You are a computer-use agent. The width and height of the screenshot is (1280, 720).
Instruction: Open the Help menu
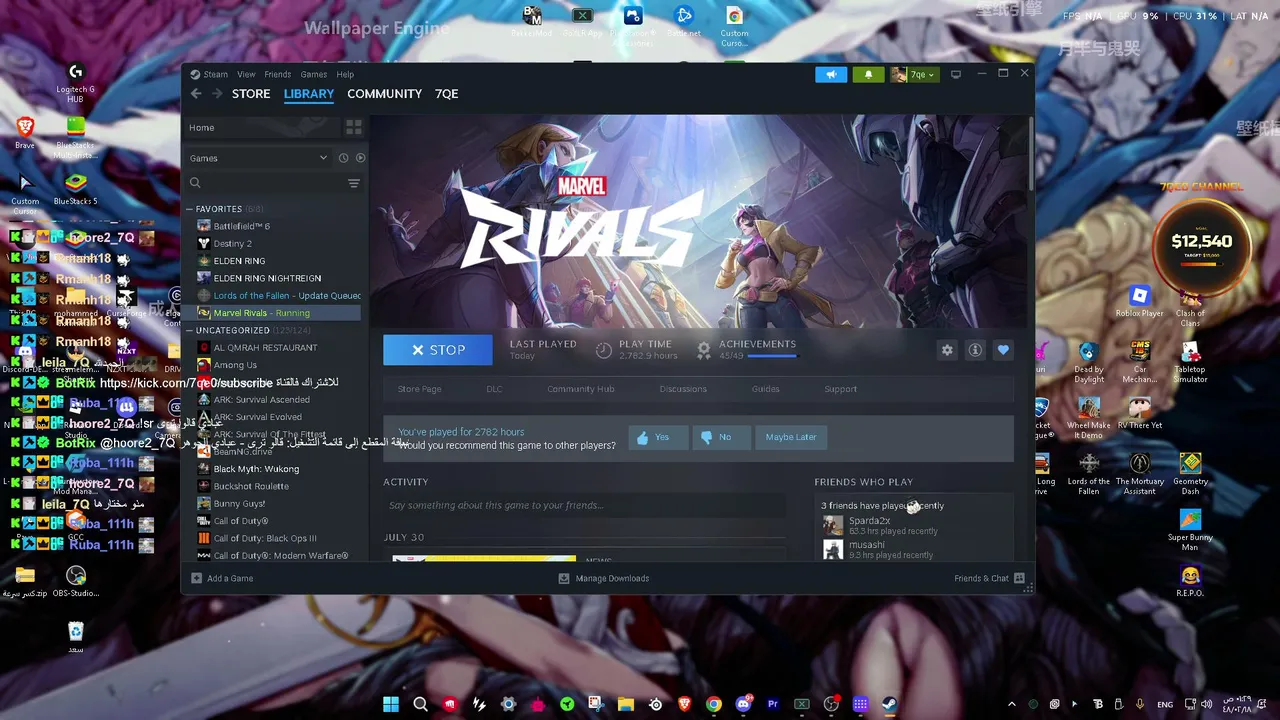[345, 74]
